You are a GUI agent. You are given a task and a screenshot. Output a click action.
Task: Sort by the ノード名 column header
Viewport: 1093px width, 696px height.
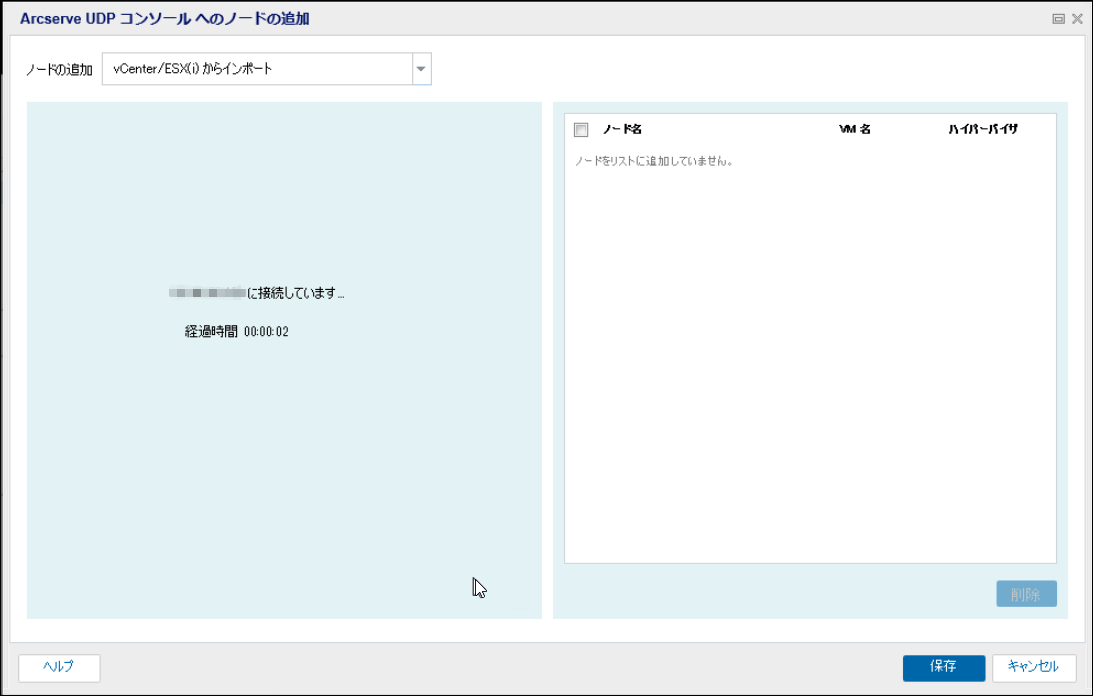pyautogui.click(x=622, y=130)
